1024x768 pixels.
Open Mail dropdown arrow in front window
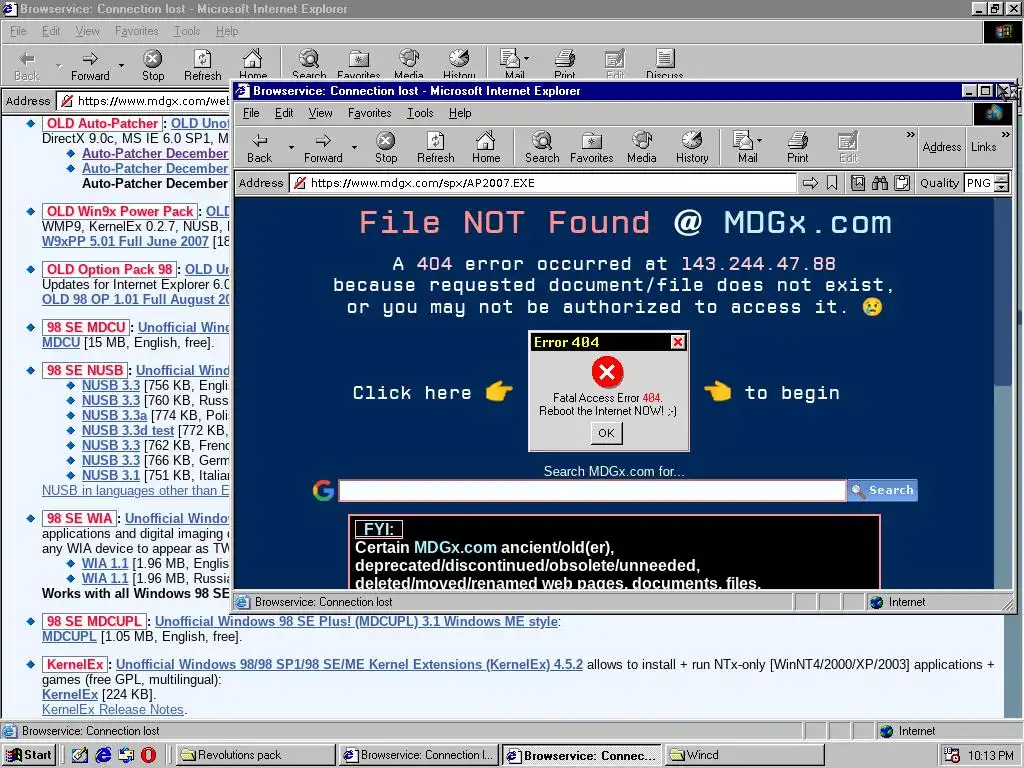(759, 140)
